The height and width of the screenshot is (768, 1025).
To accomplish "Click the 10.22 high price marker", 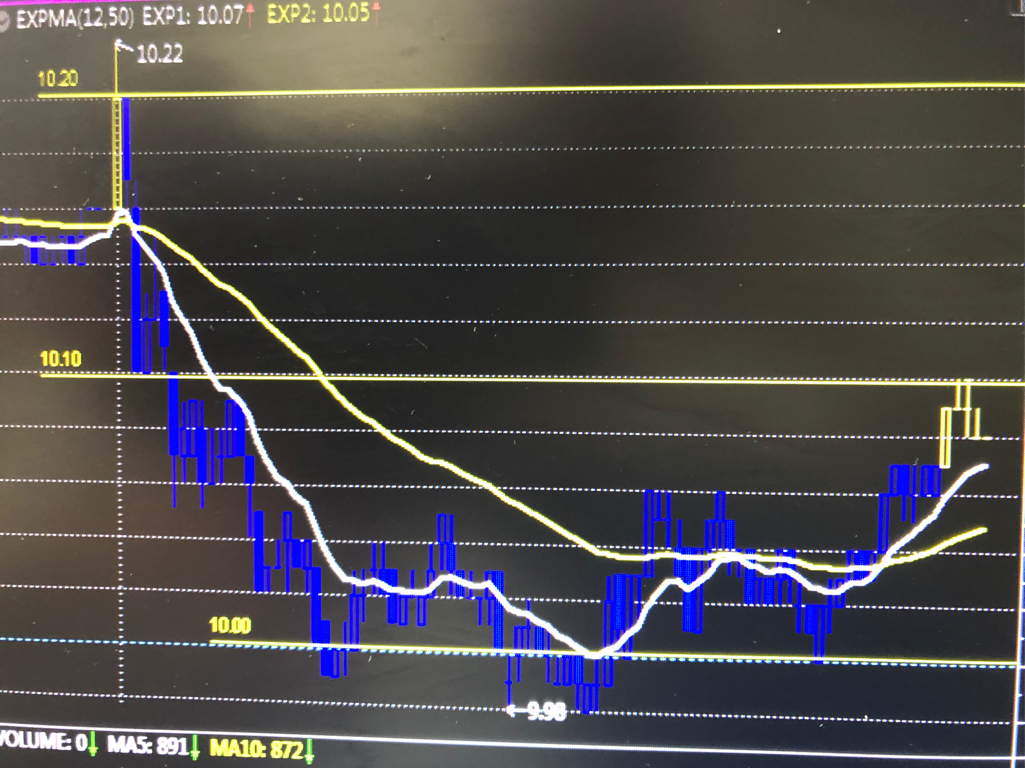I will pos(160,54).
